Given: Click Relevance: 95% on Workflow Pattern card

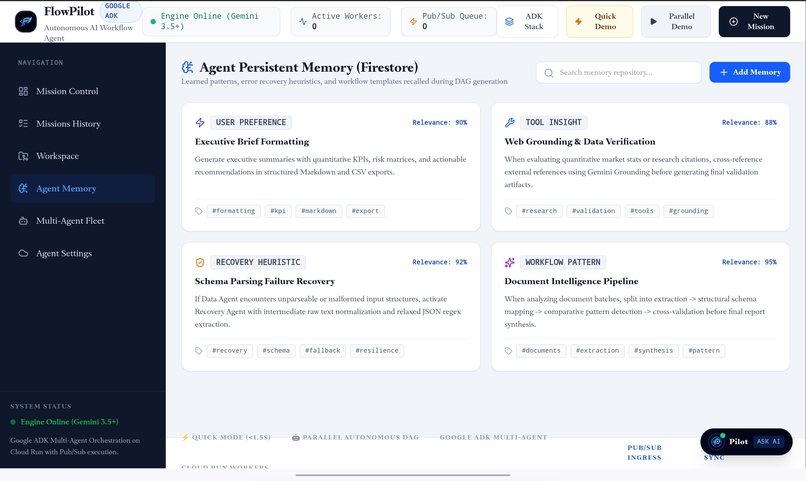Looking at the screenshot, I should coord(749,262).
